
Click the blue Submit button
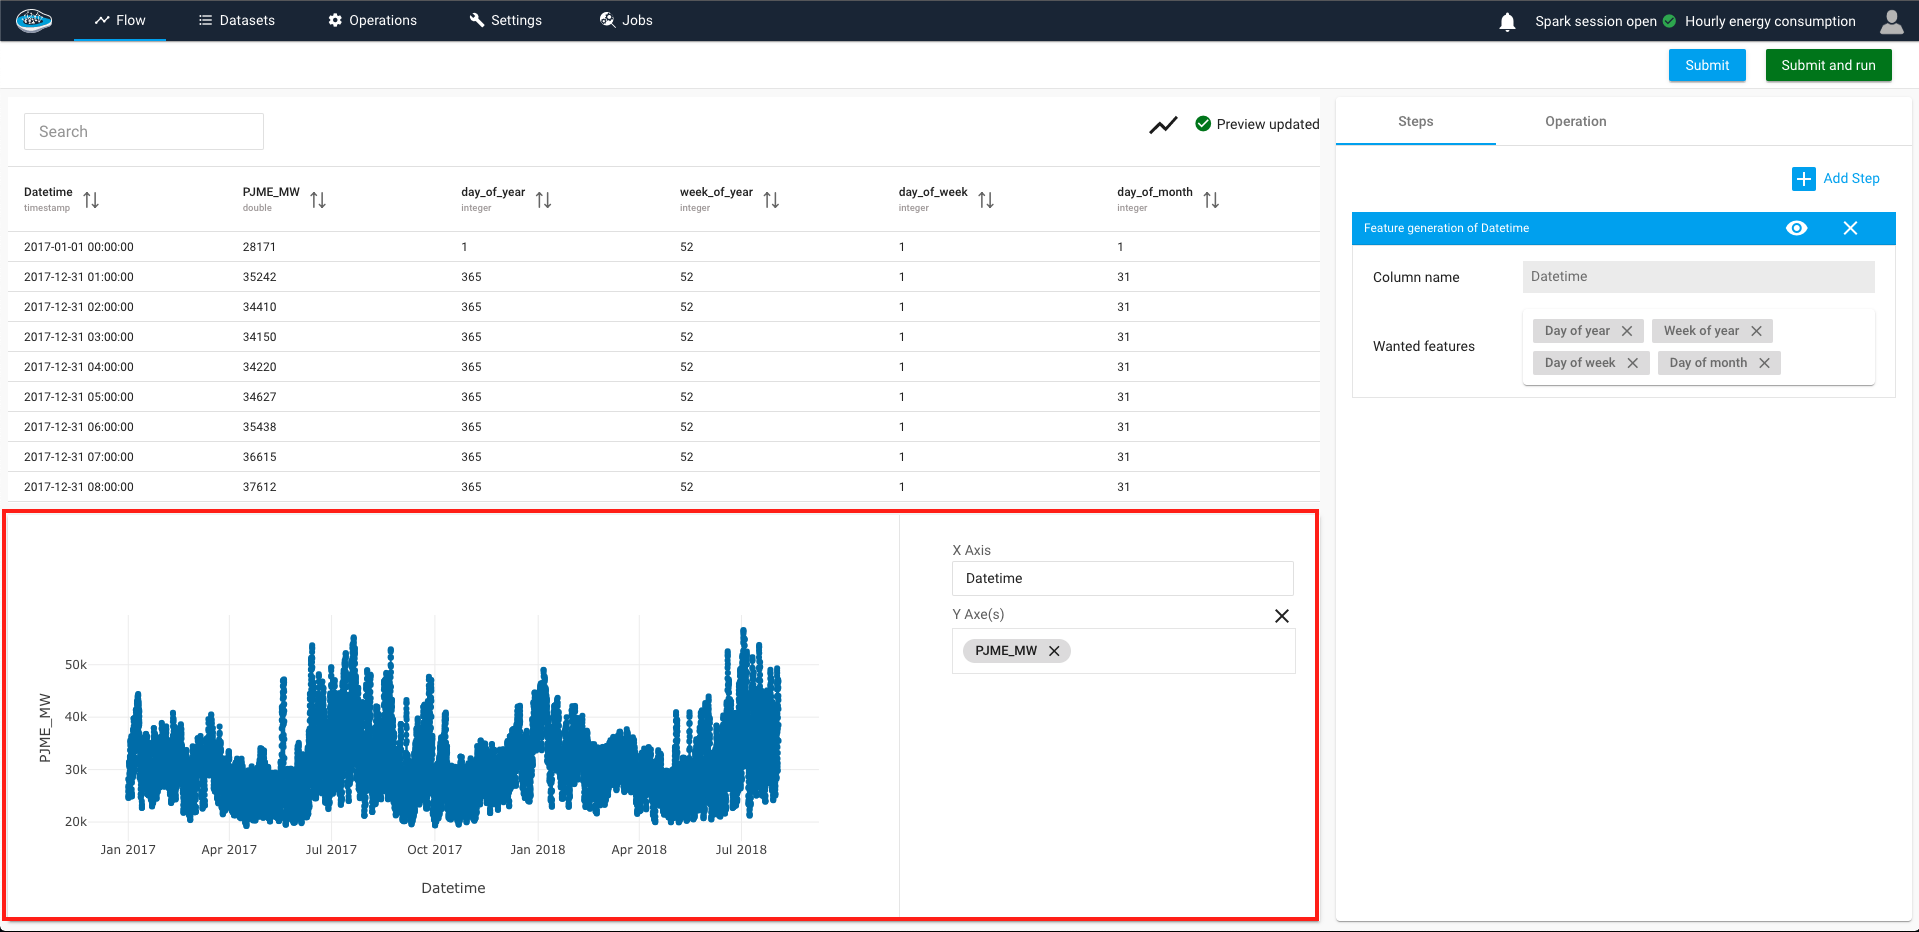click(x=1706, y=65)
